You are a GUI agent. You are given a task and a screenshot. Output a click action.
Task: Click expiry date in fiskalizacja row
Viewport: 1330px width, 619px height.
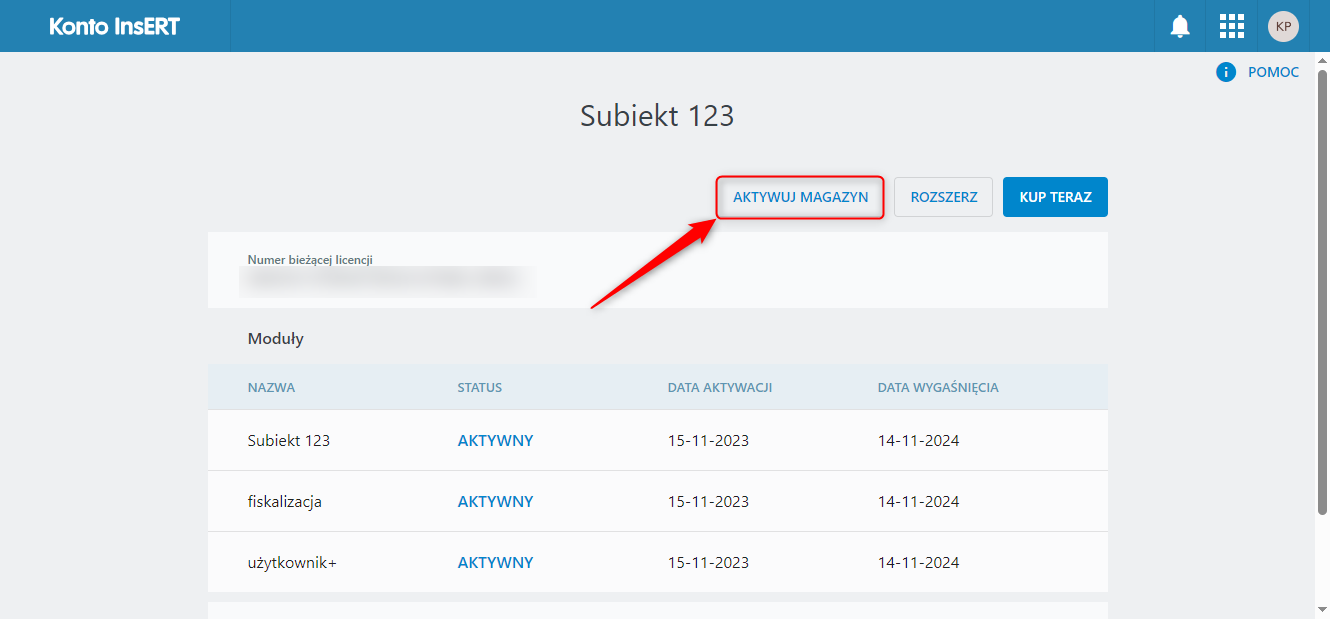click(x=919, y=501)
